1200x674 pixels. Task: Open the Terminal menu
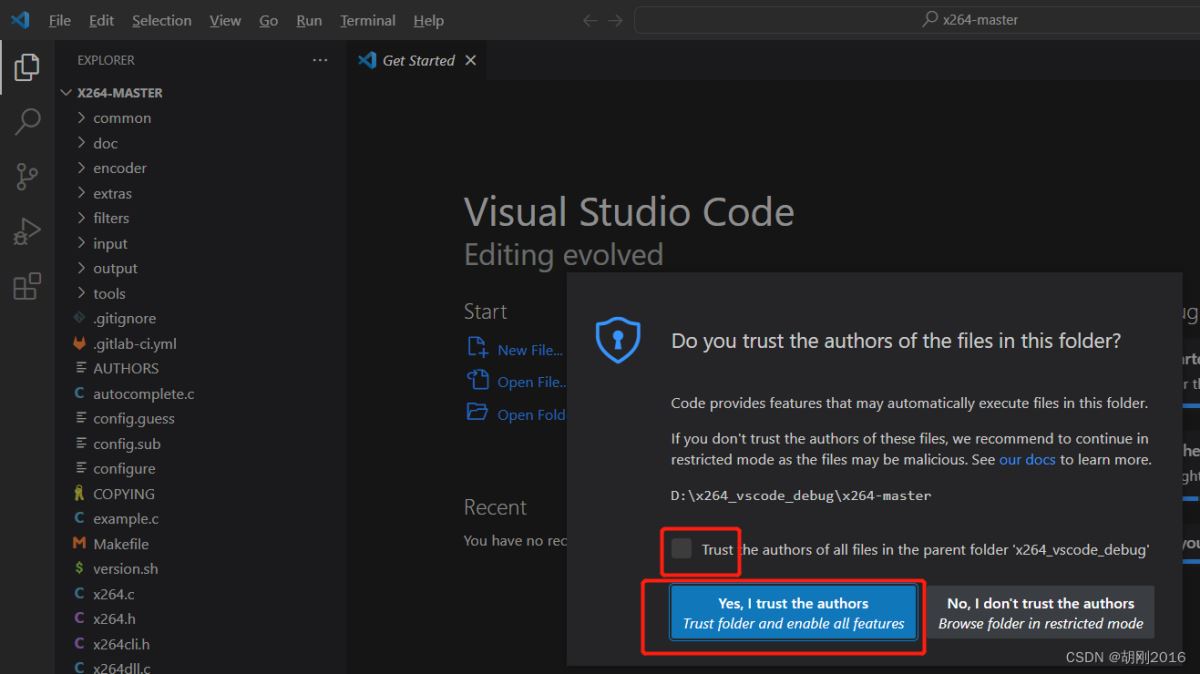point(367,20)
